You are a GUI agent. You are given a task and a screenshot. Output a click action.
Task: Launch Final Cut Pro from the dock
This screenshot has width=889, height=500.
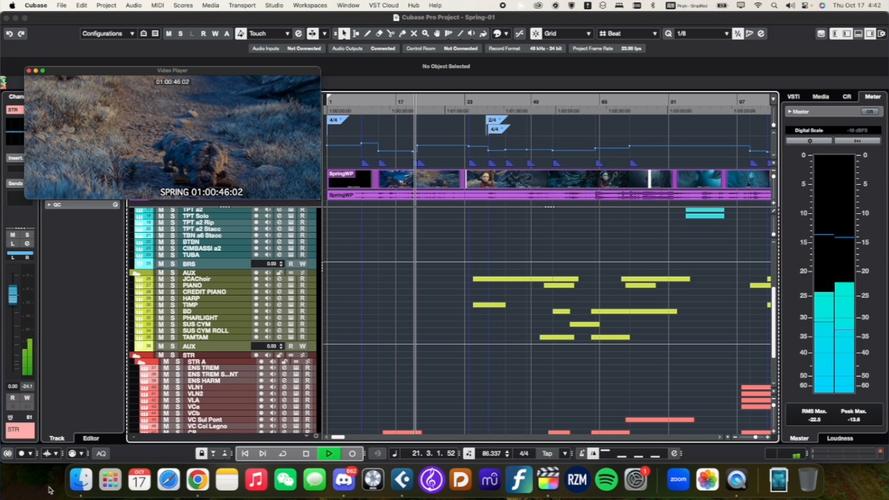tap(547, 480)
